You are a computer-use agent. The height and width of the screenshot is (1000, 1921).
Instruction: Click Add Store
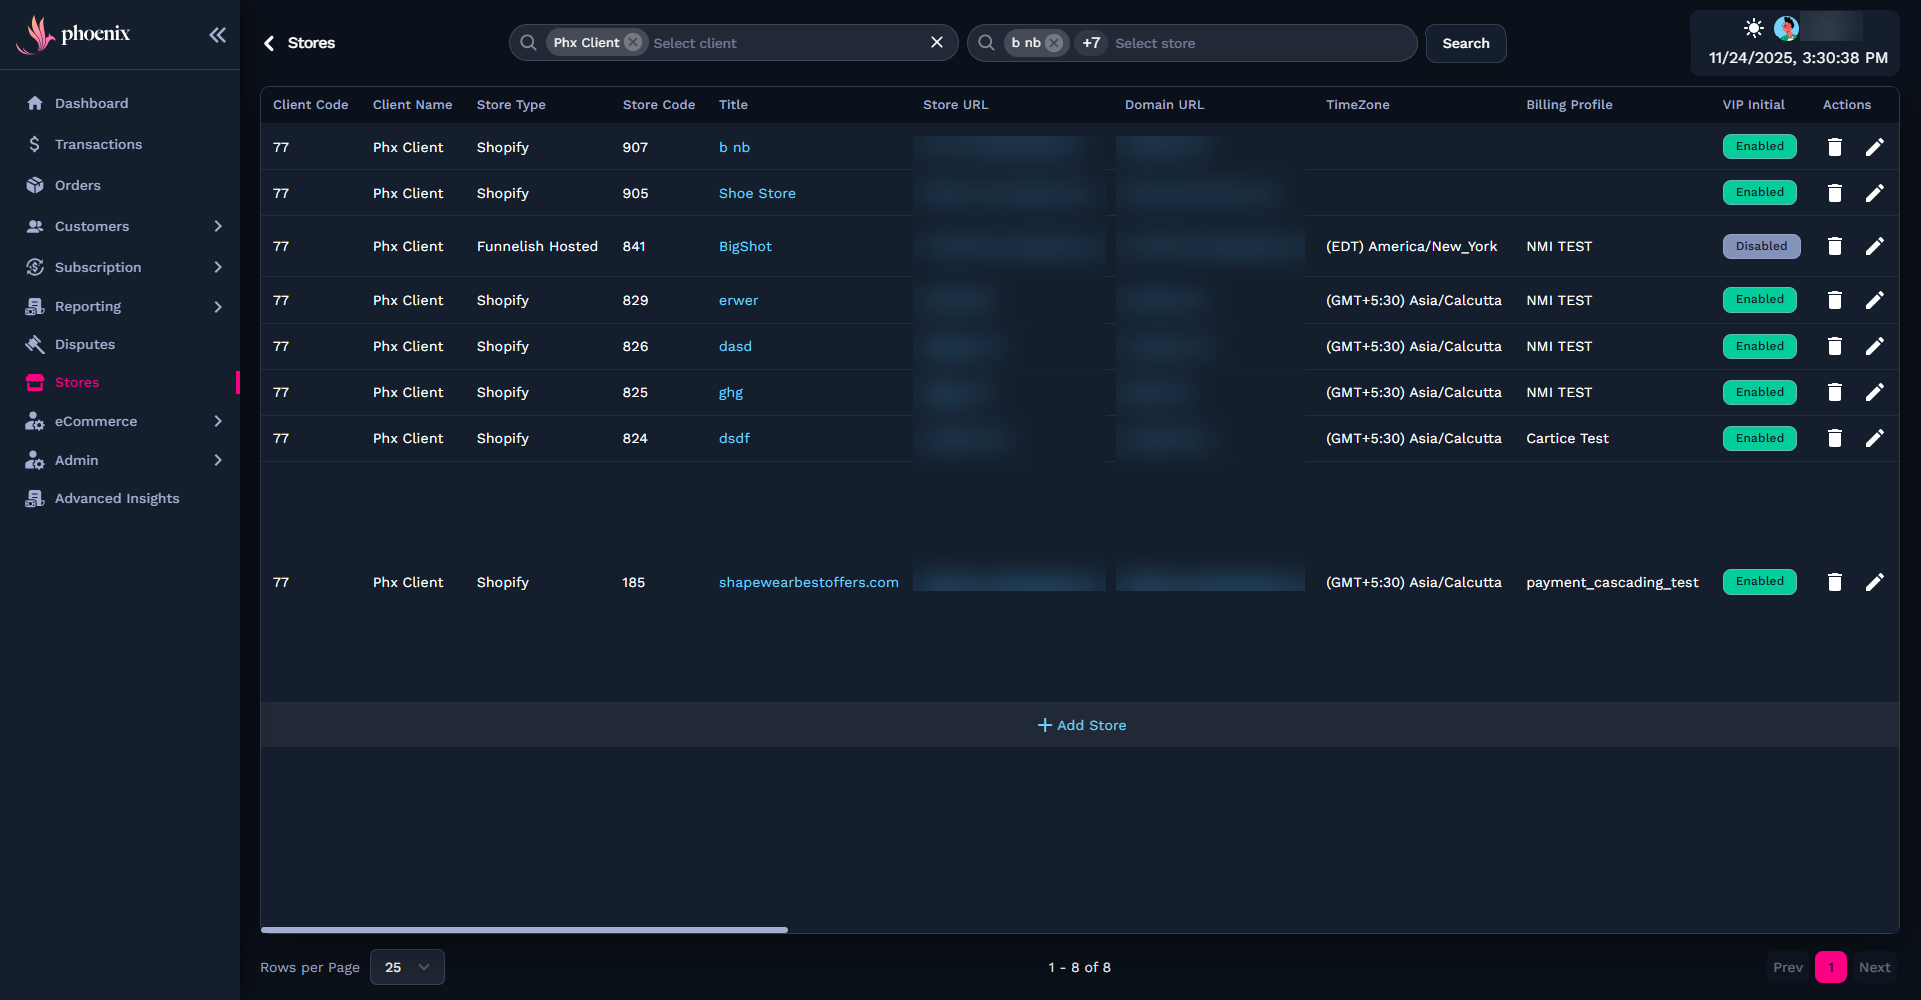pyautogui.click(x=1081, y=725)
